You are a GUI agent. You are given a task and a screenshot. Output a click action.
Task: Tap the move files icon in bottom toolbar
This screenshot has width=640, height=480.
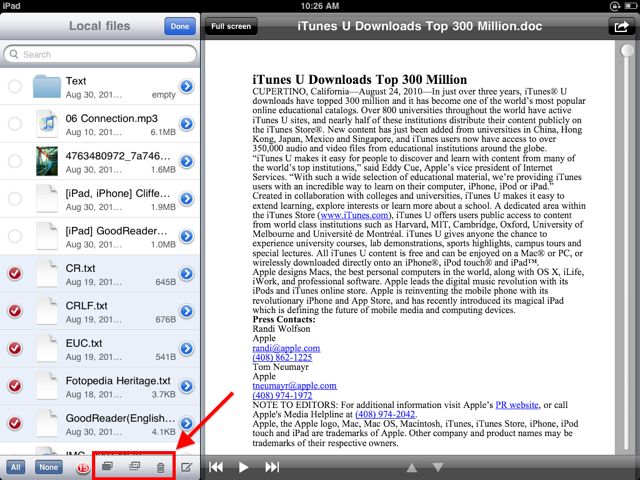pyautogui.click(x=134, y=466)
